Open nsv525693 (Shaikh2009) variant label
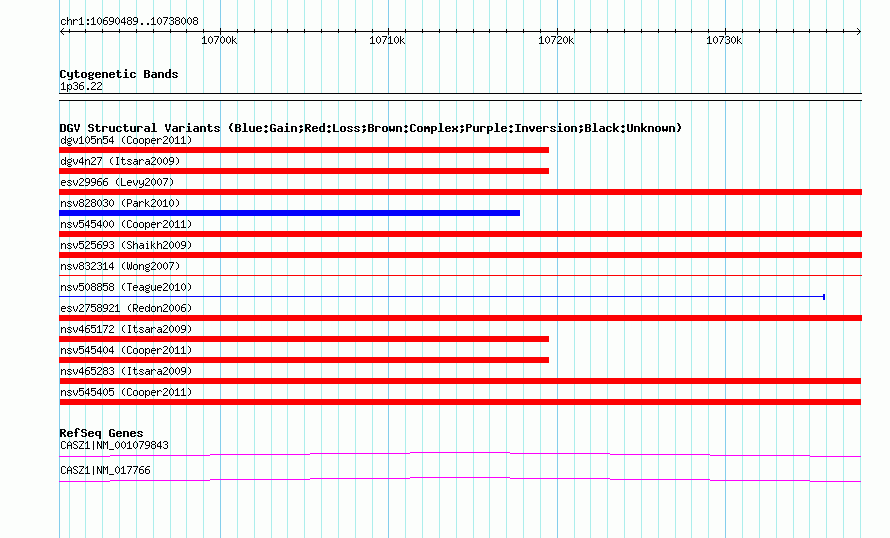This screenshot has width=890, height=538. (126, 245)
